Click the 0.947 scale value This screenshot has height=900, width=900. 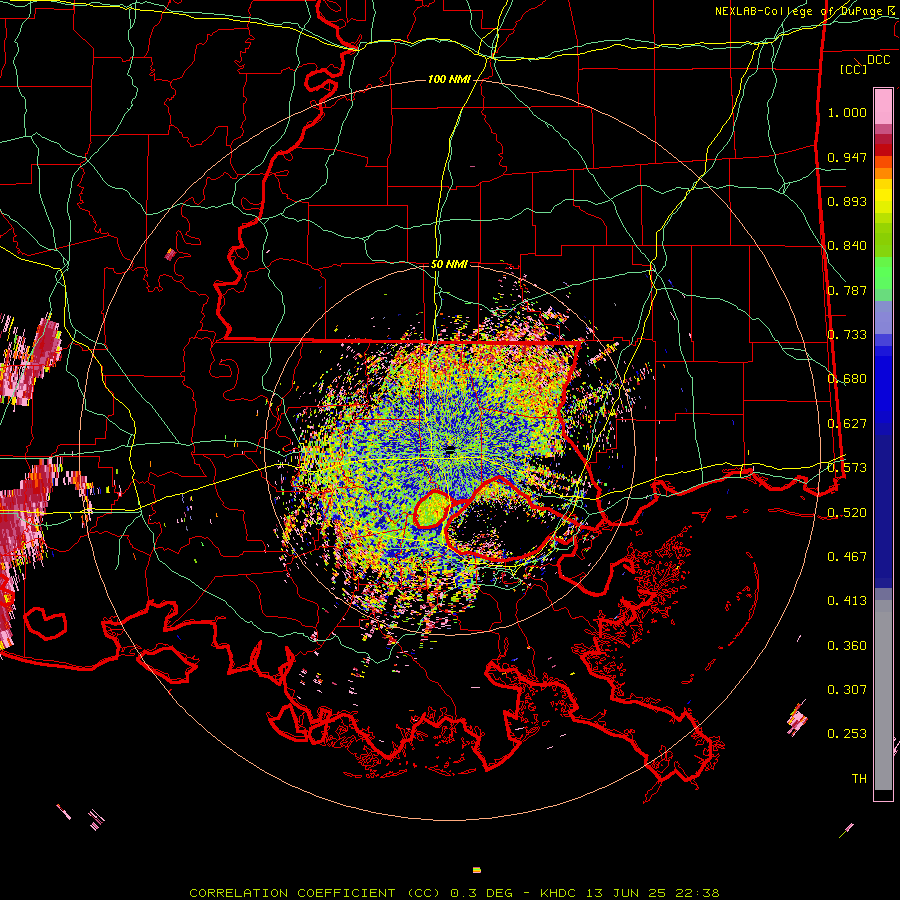pos(847,157)
